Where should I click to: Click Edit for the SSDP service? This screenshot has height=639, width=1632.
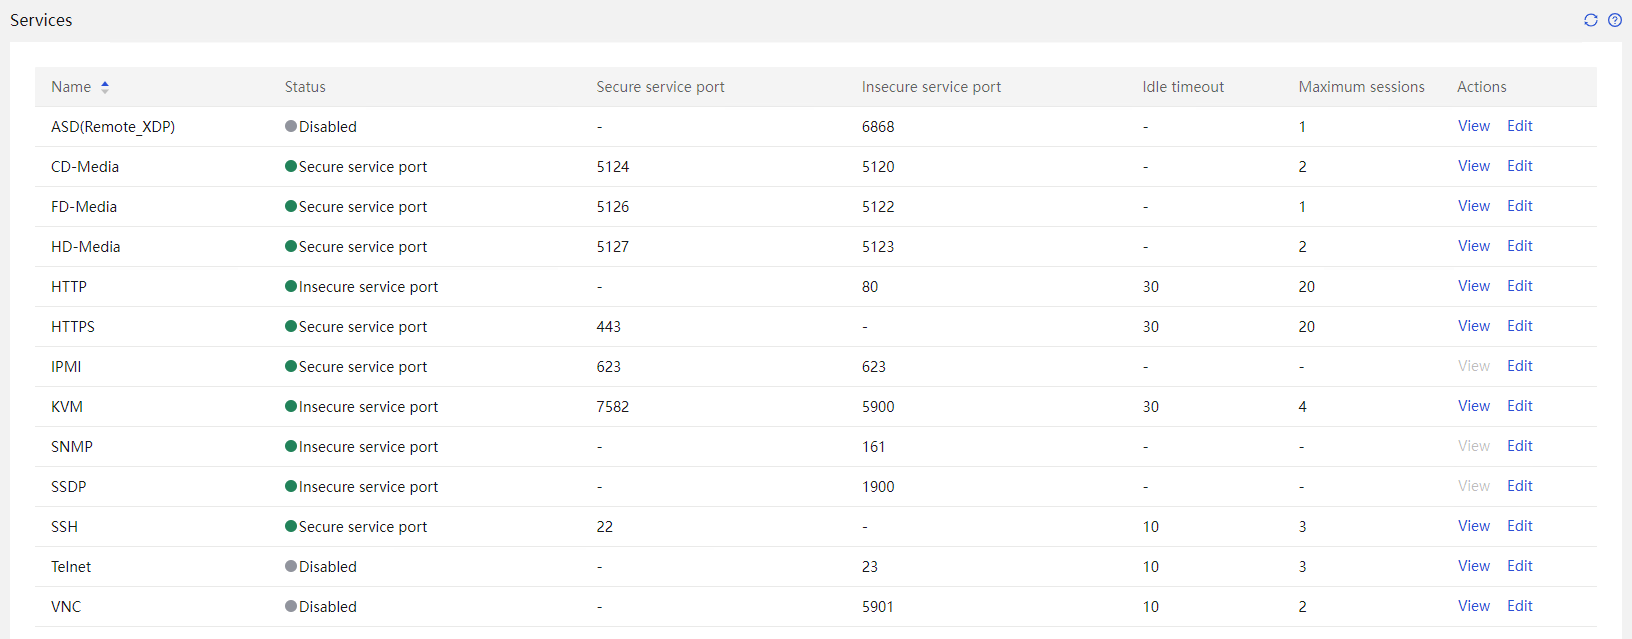point(1519,486)
